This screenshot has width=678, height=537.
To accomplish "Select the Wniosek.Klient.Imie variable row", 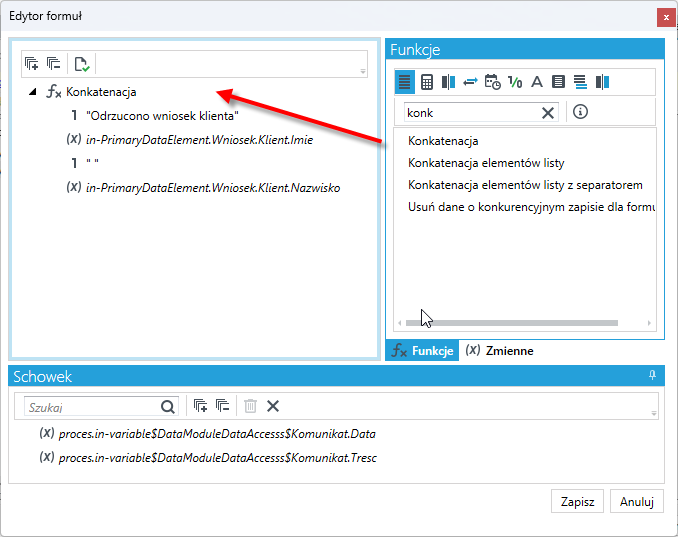I will point(199,140).
